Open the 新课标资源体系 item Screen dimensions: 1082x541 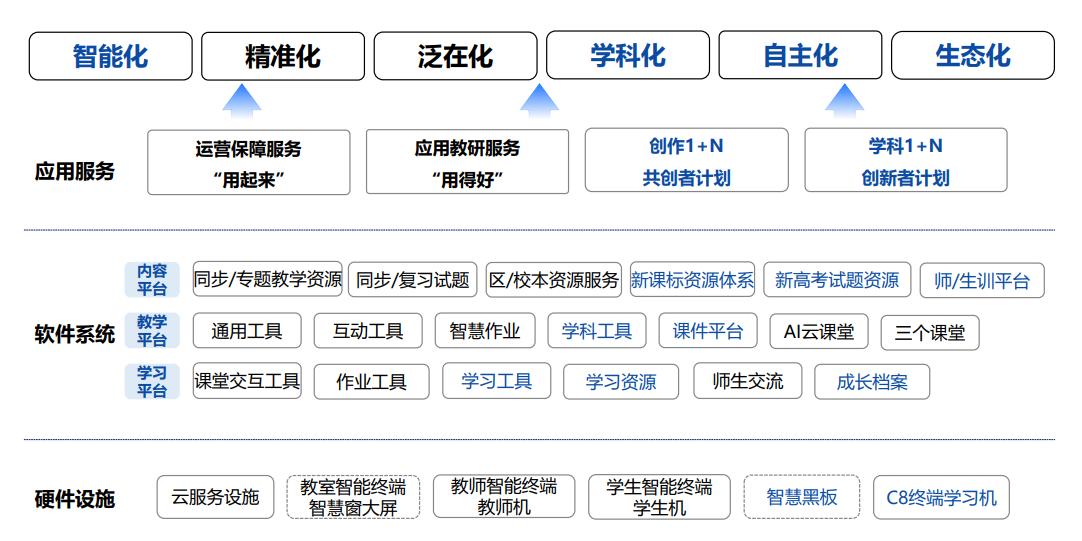pos(692,280)
